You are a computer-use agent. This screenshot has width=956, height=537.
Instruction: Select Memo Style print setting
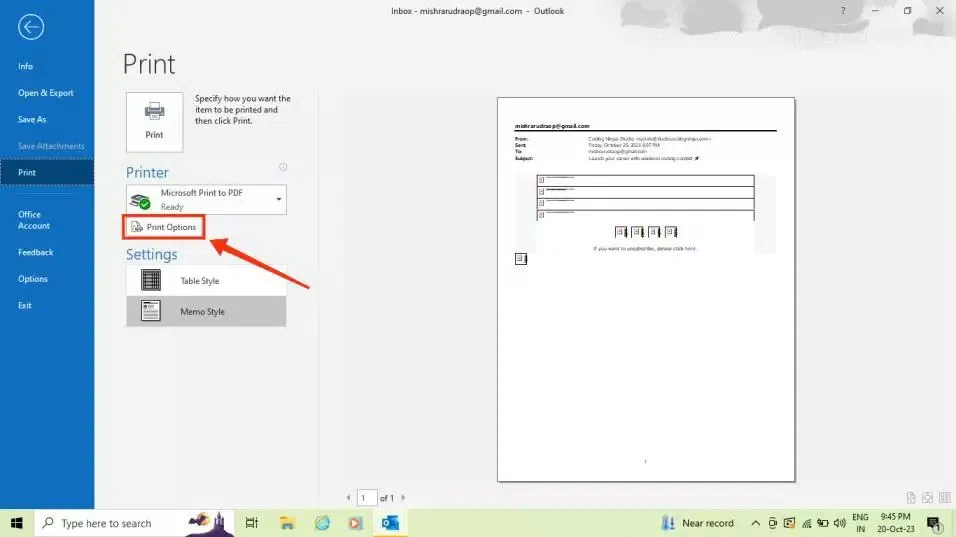206,311
